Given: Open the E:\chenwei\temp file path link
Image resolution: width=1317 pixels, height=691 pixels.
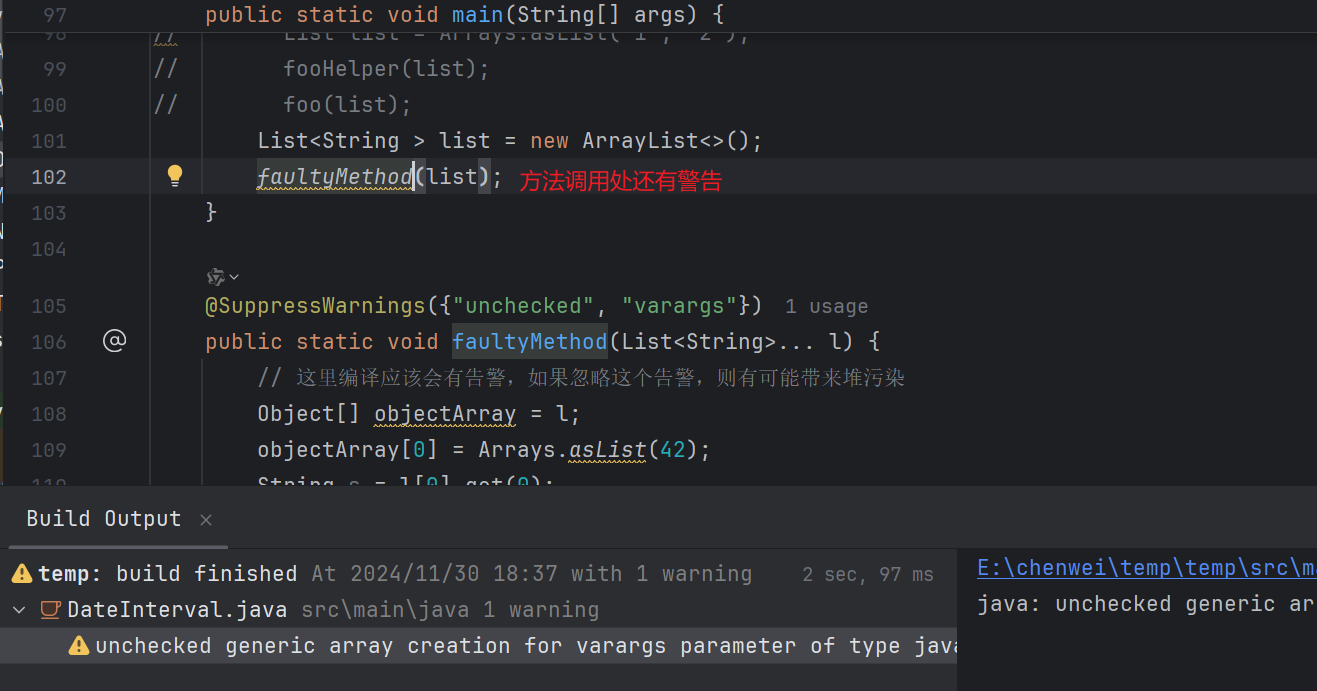Looking at the screenshot, I should 1145,568.
